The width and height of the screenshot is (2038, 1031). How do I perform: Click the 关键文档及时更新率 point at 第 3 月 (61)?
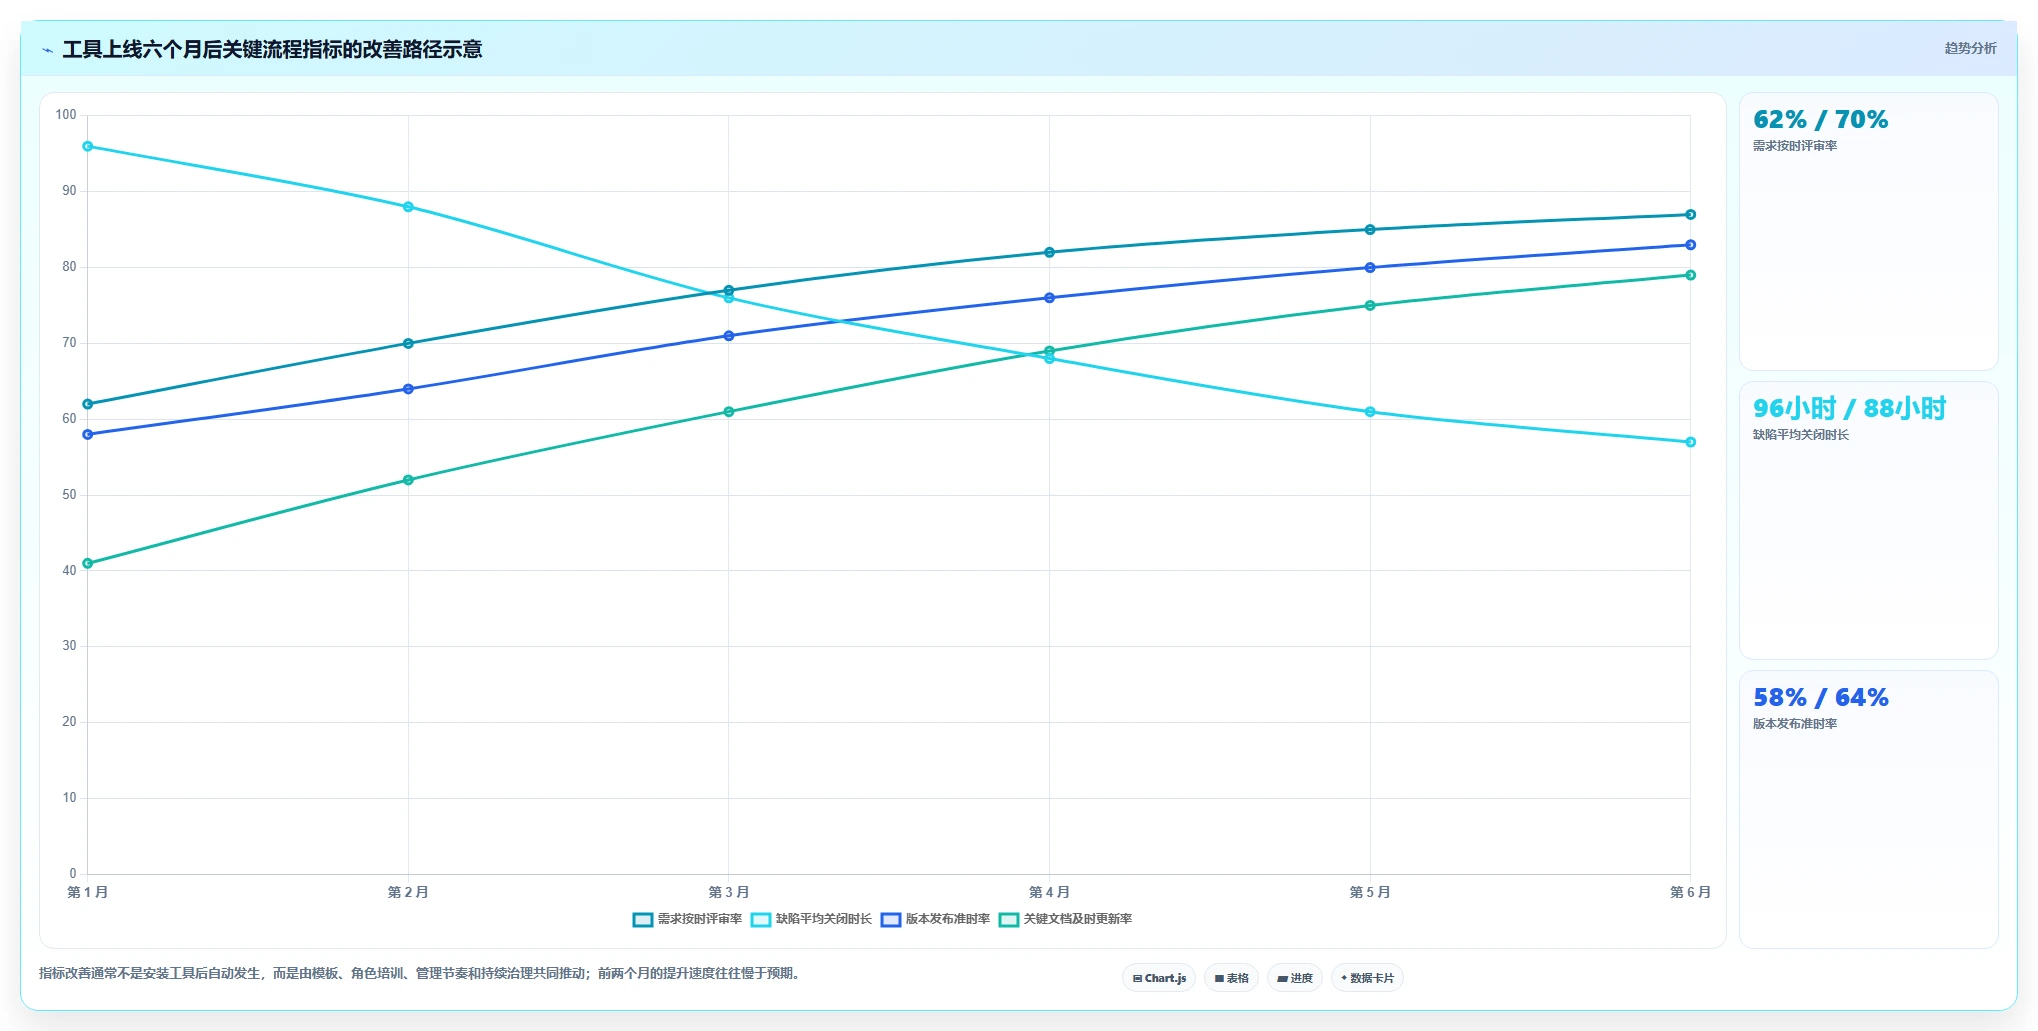[x=729, y=412]
